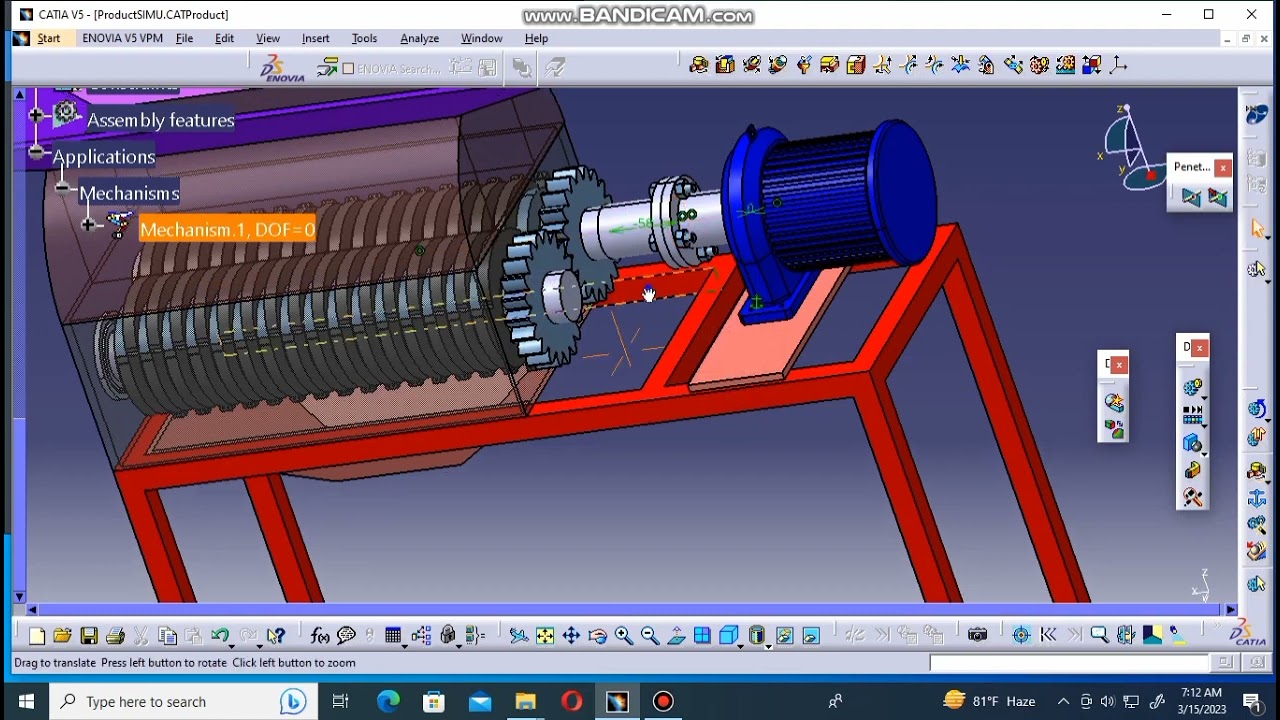Image resolution: width=1280 pixels, height=720 pixels.
Task: Open the Insert menu
Action: [315, 39]
